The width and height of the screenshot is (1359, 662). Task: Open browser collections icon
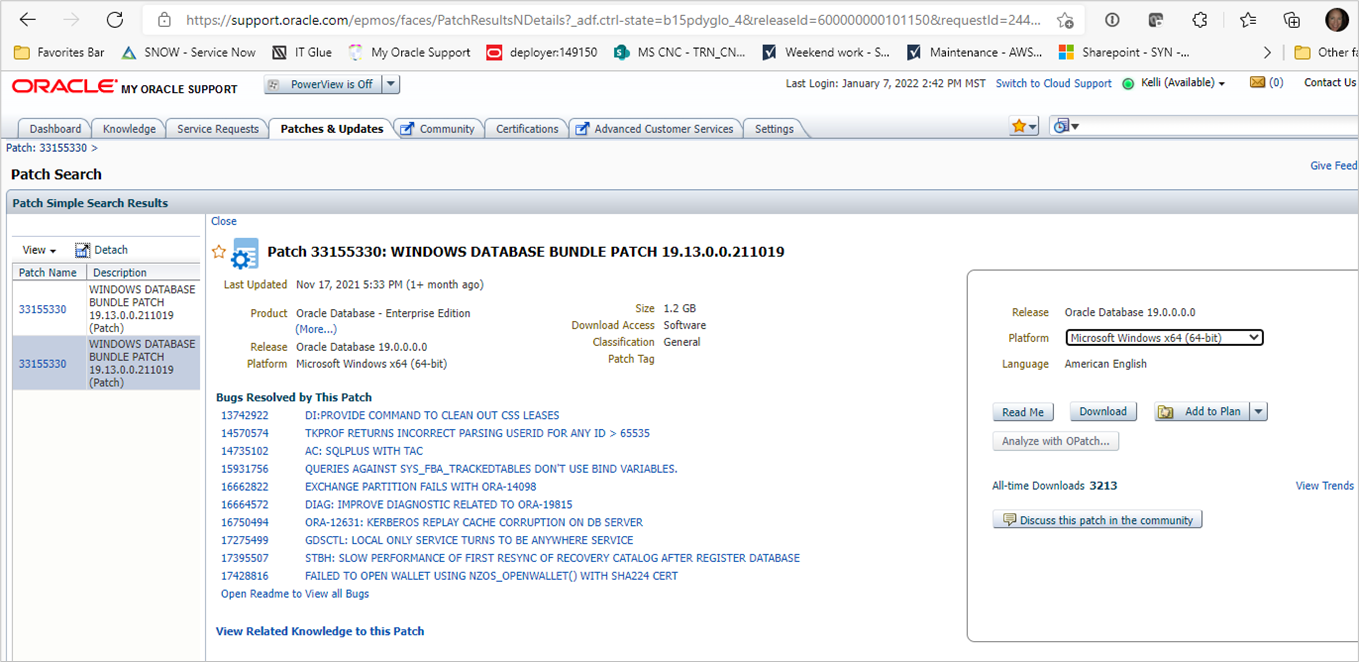click(1292, 20)
